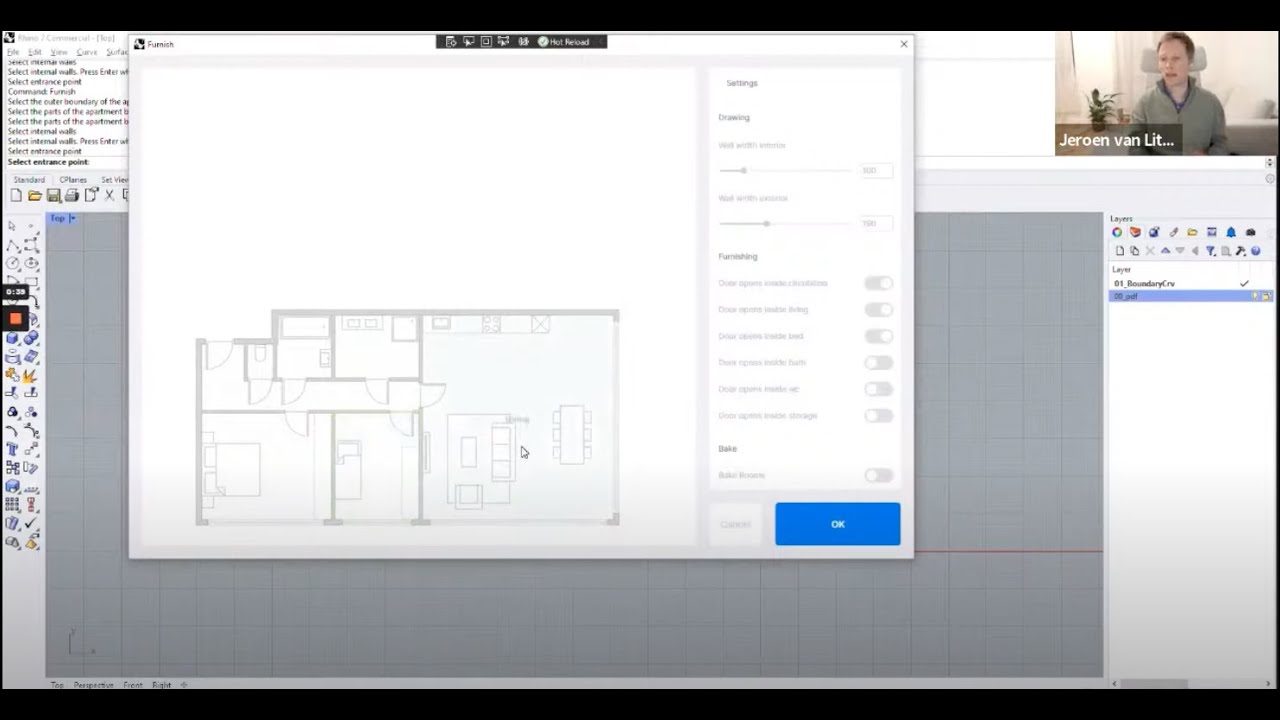
Task: Open the blue bell notifications panel icon
Action: pos(1231,233)
